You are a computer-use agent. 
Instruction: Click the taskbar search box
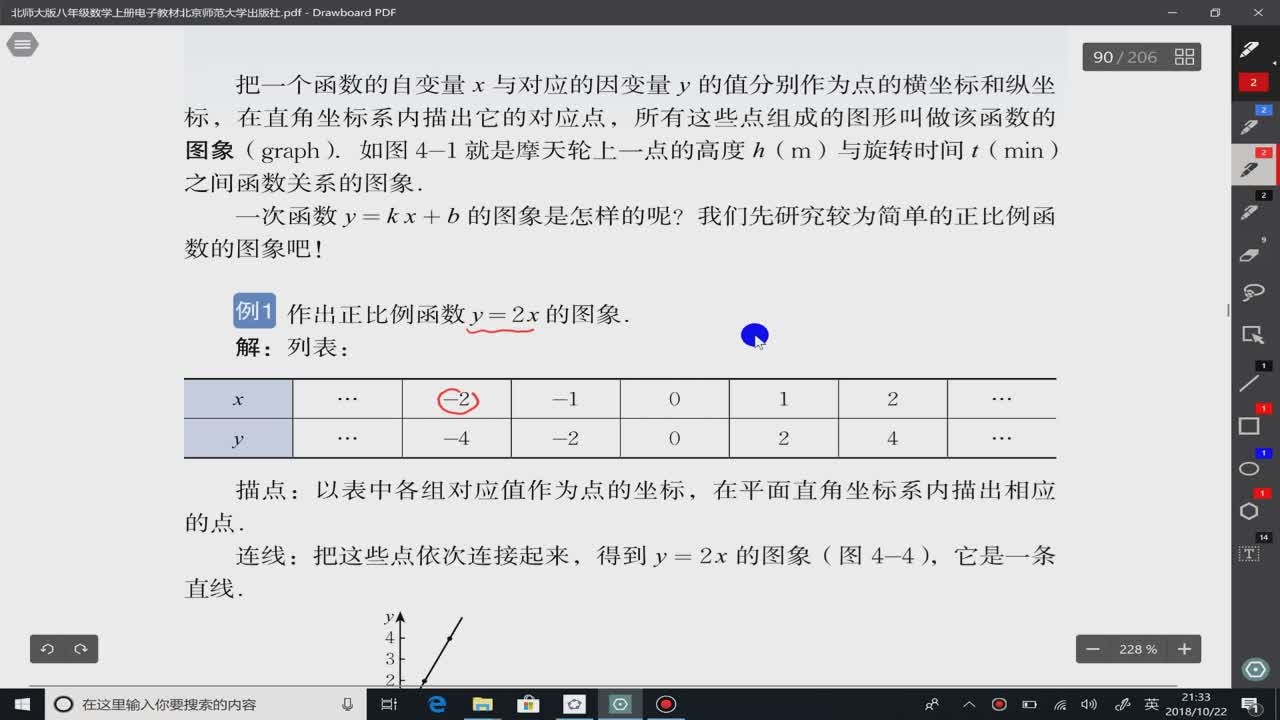pos(206,704)
